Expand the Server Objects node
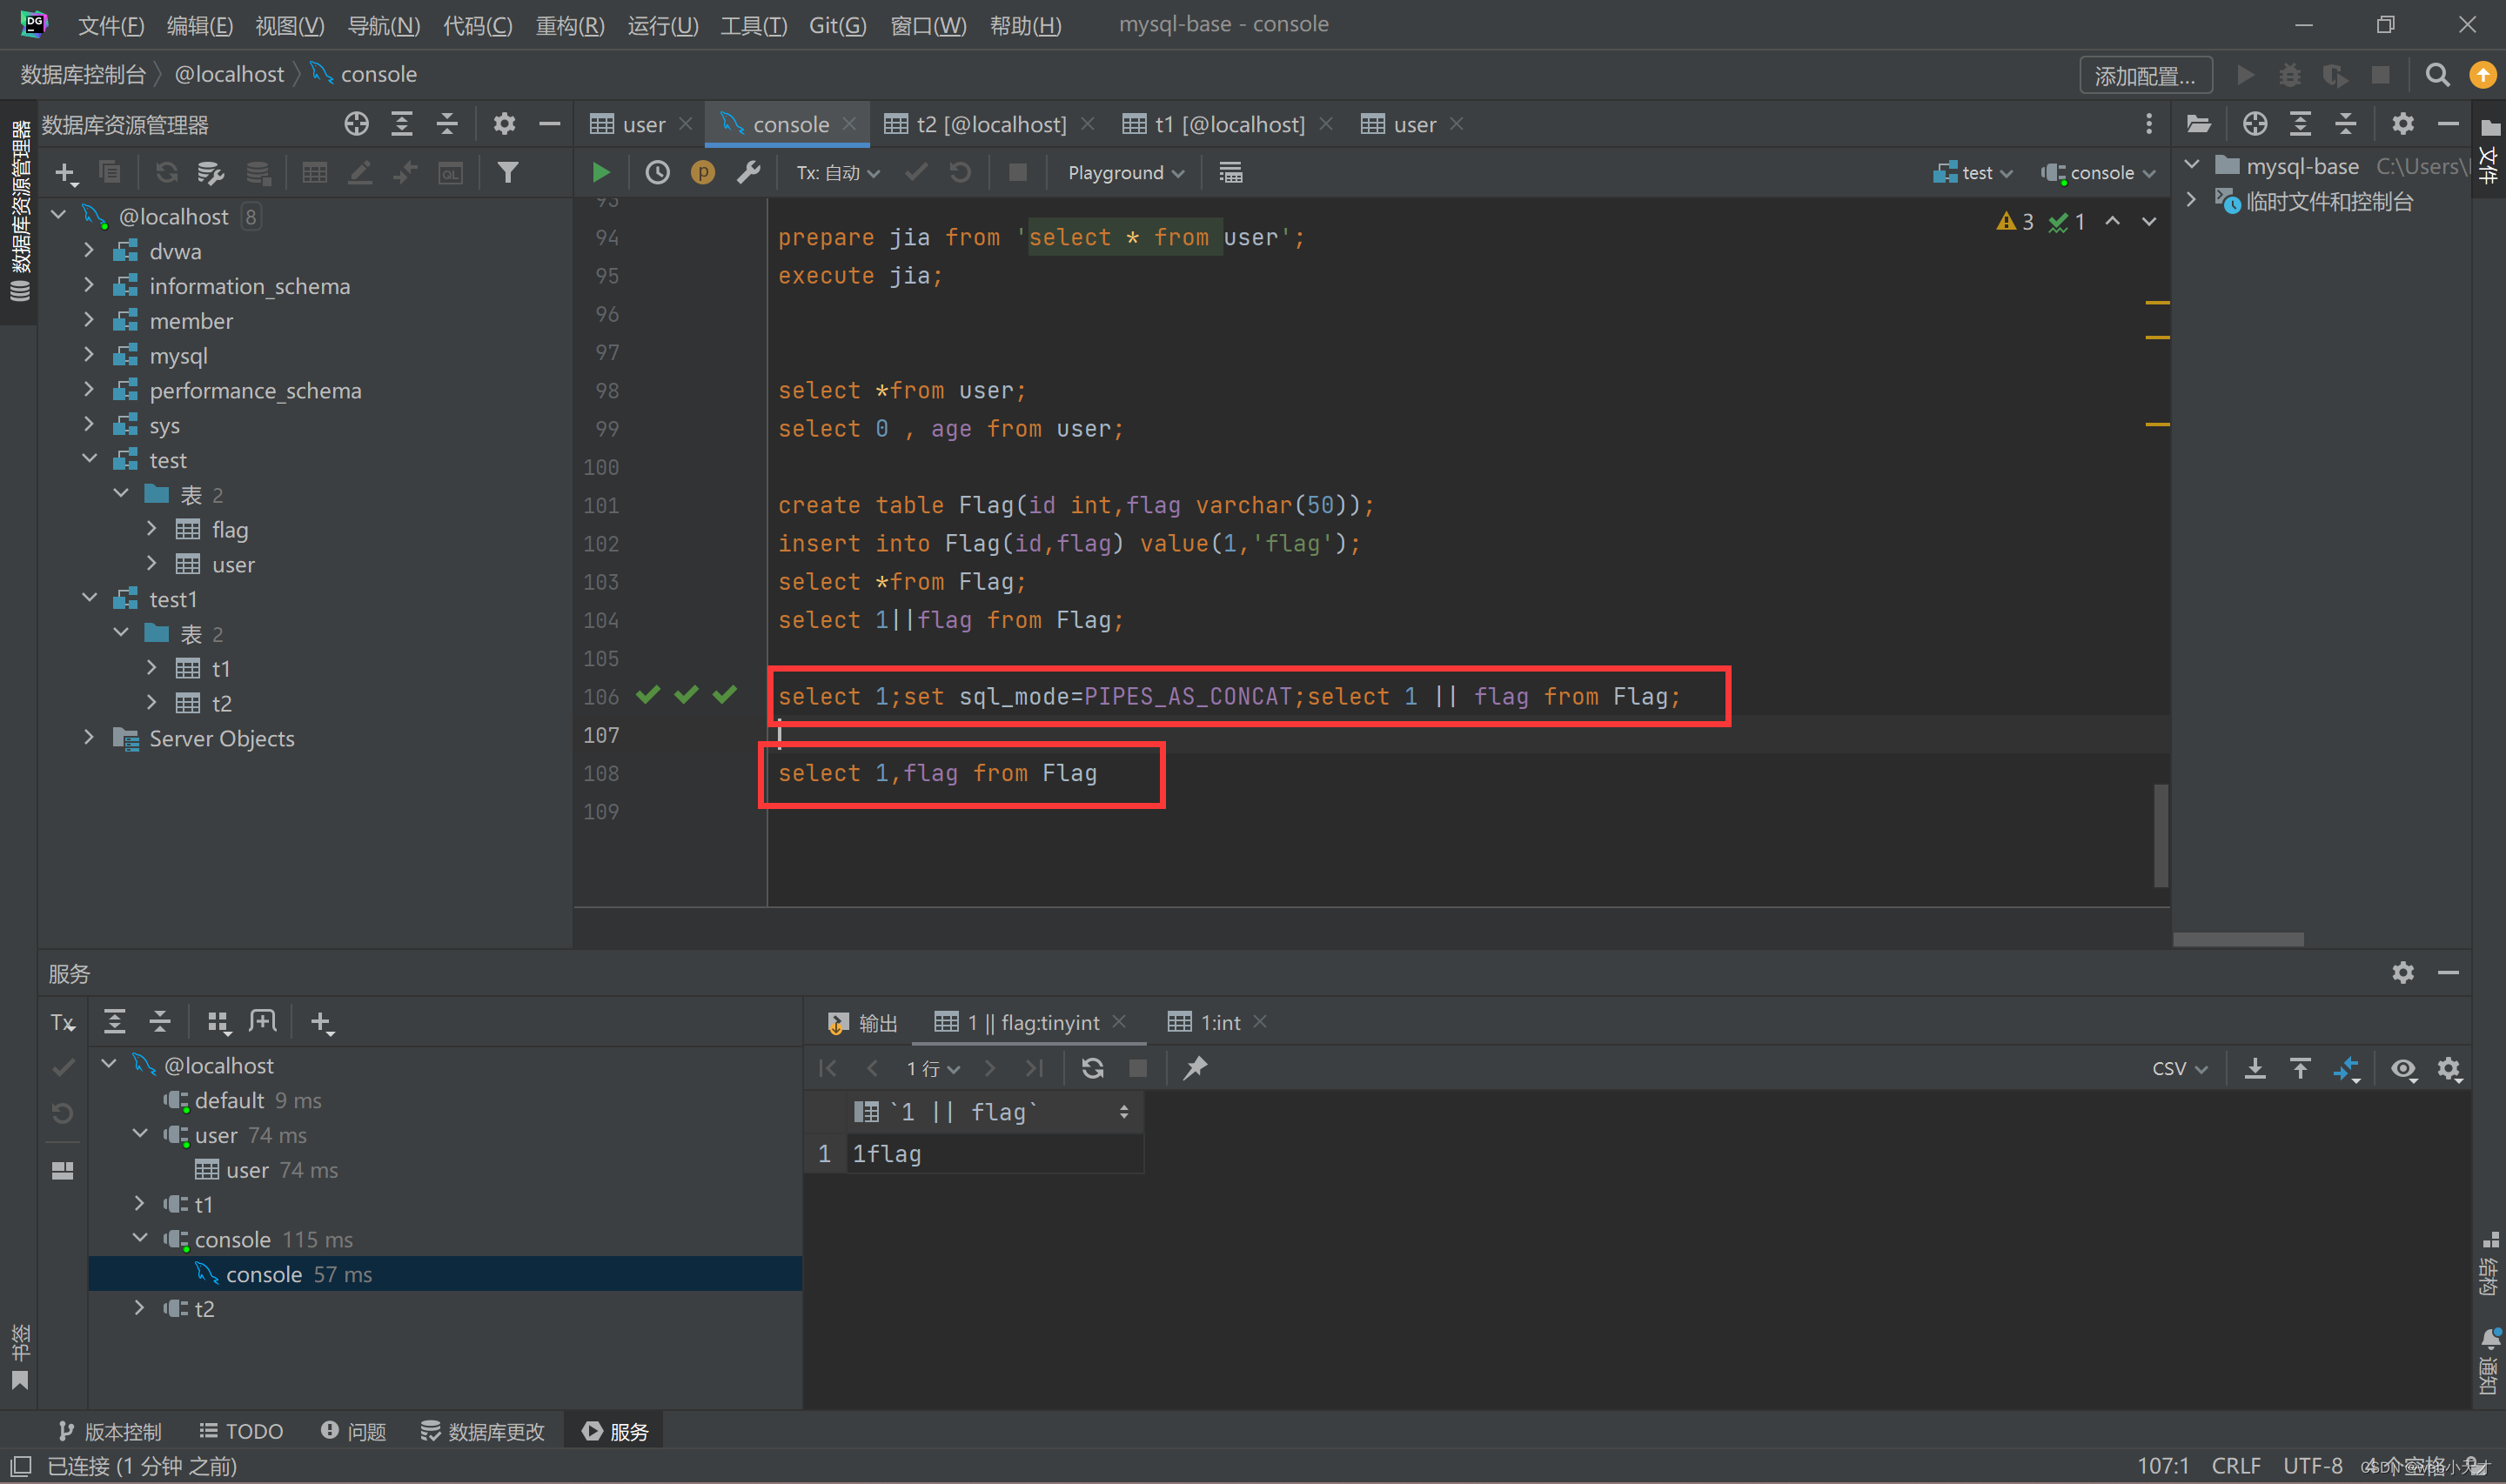Image resolution: width=2506 pixels, height=1484 pixels. pyautogui.click(x=89, y=738)
